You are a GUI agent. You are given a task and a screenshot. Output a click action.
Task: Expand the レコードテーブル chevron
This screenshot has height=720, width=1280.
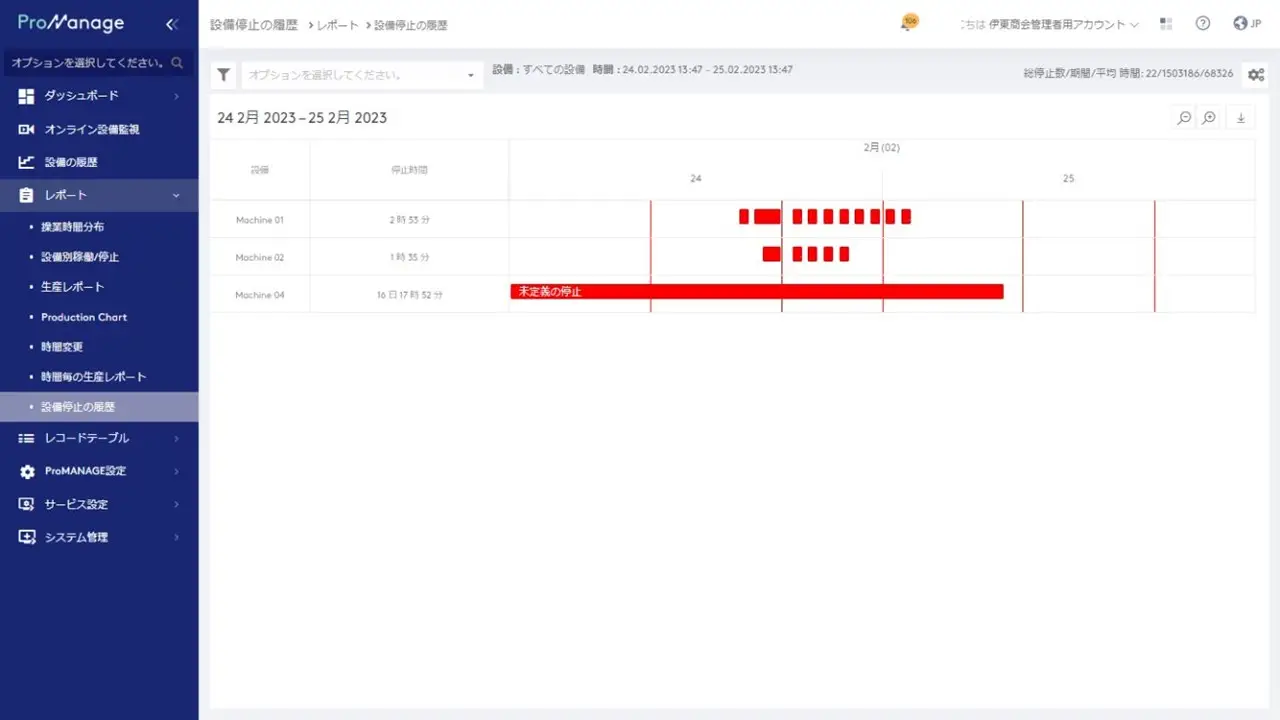point(176,438)
